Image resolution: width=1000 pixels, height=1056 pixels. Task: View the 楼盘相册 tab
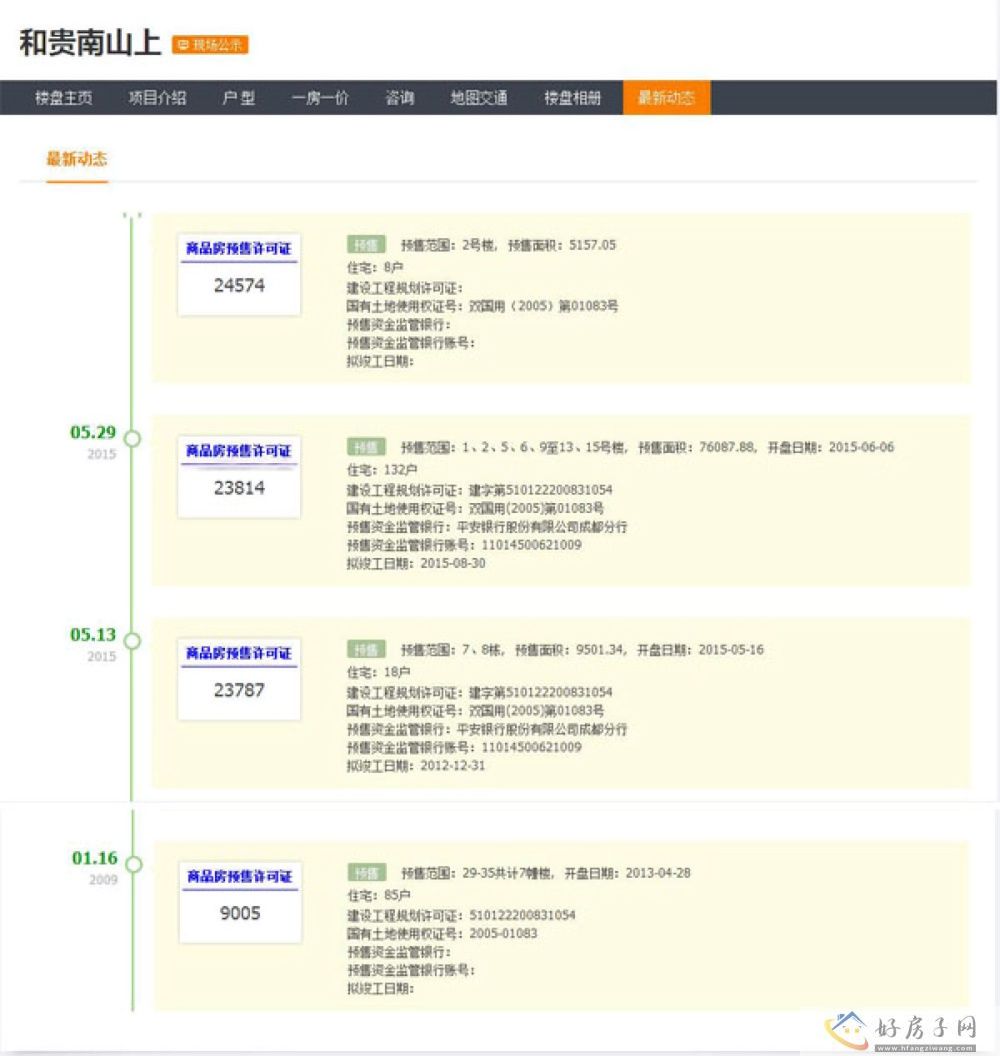(x=573, y=98)
